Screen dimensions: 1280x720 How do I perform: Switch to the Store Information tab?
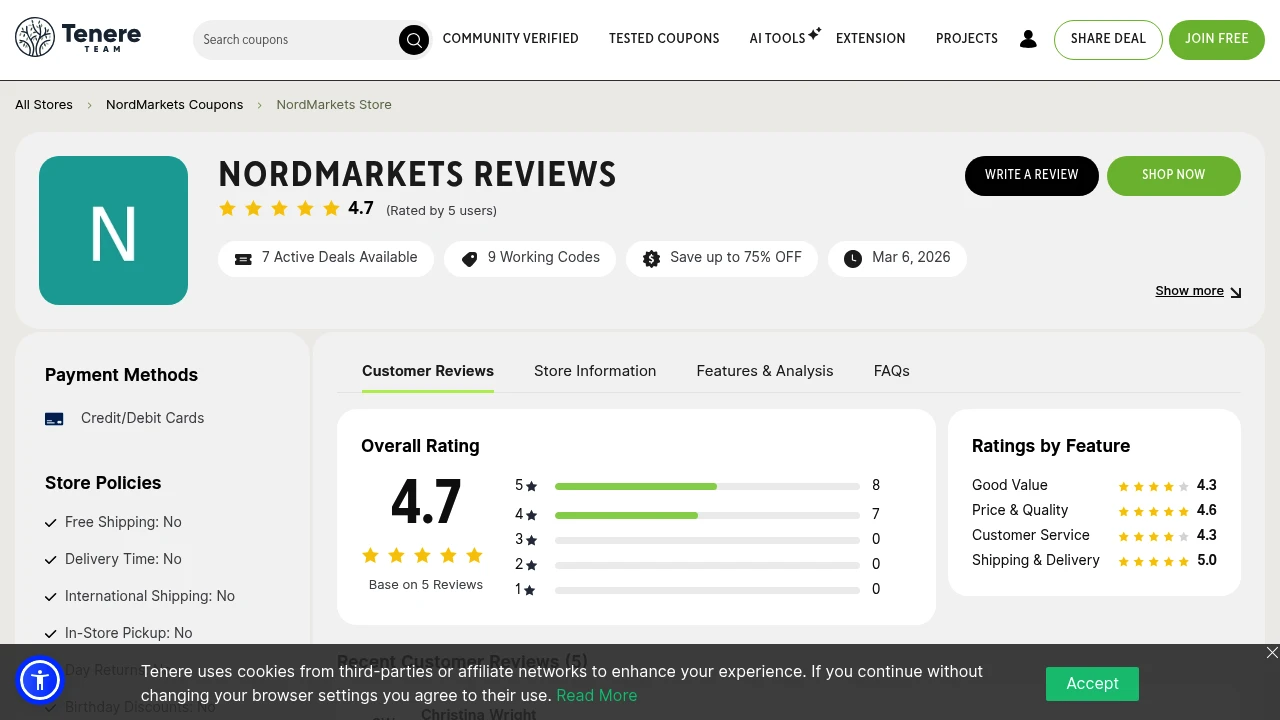point(595,371)
